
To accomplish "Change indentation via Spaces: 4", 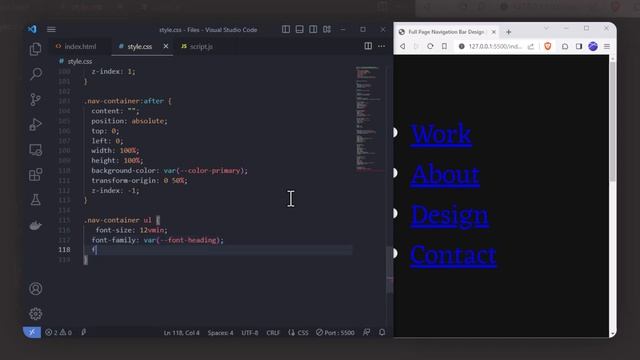I will coord(220,333).
